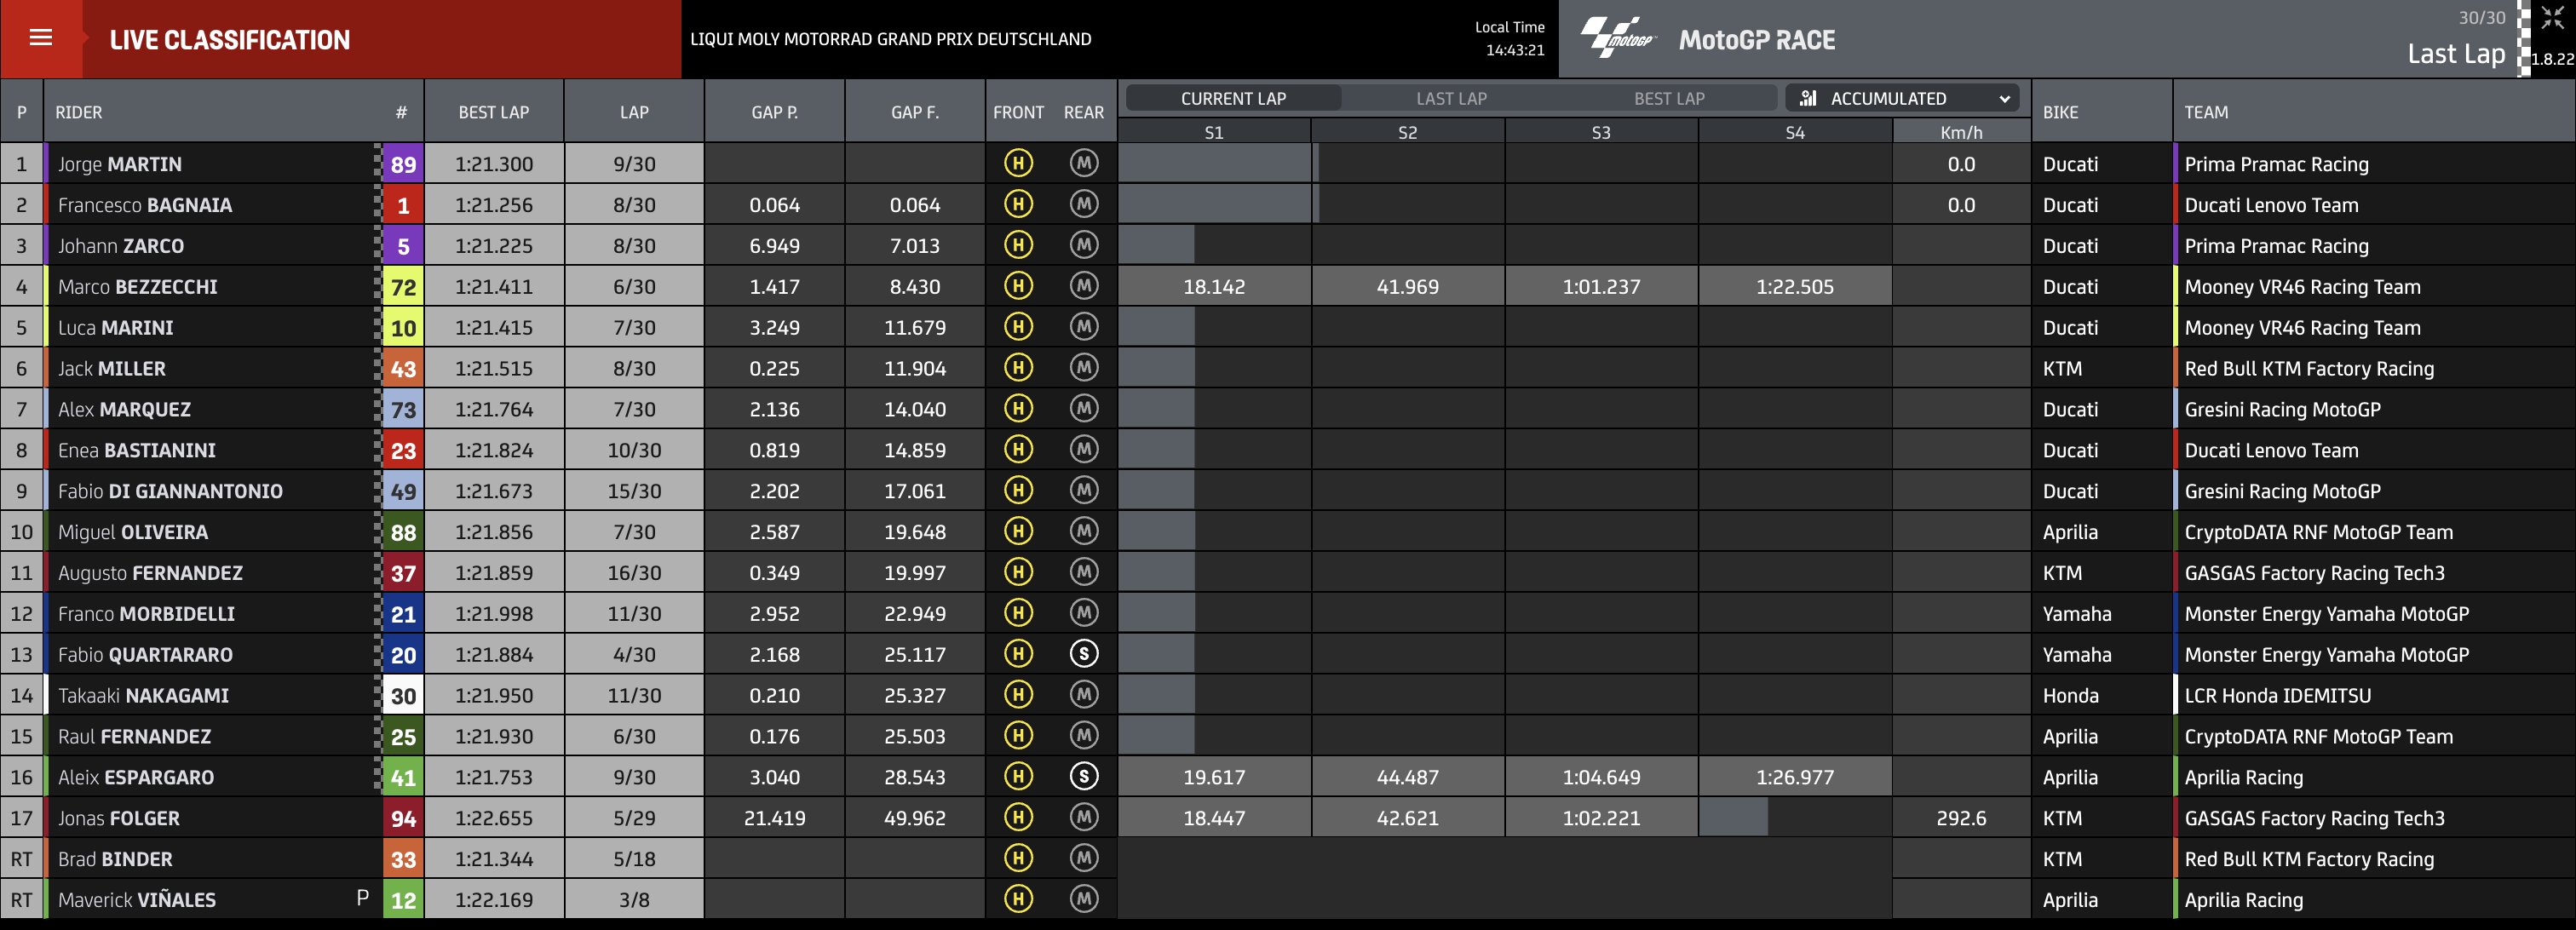
Task: Click Marini's rear tyre M icon
Action: tap(1084, 327)
